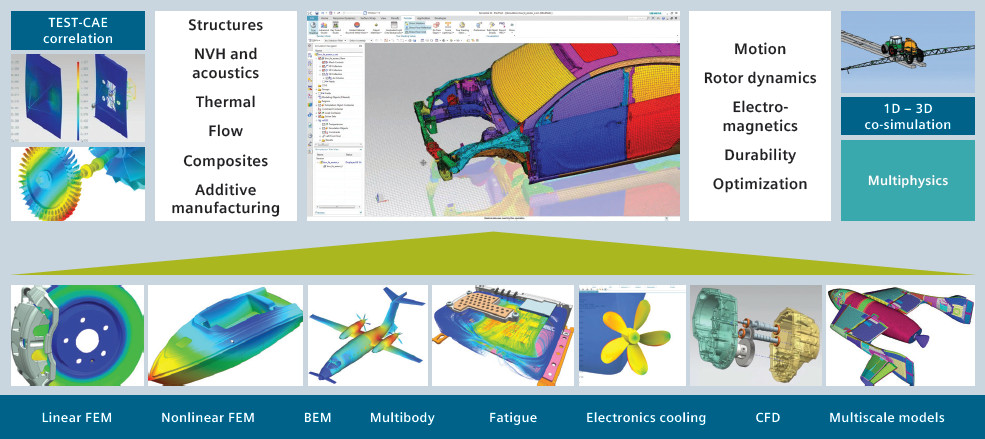This screenshot has width=985, height=439.
Task: Select the brake disc simulation thumbnail
Action: point(76,335)
